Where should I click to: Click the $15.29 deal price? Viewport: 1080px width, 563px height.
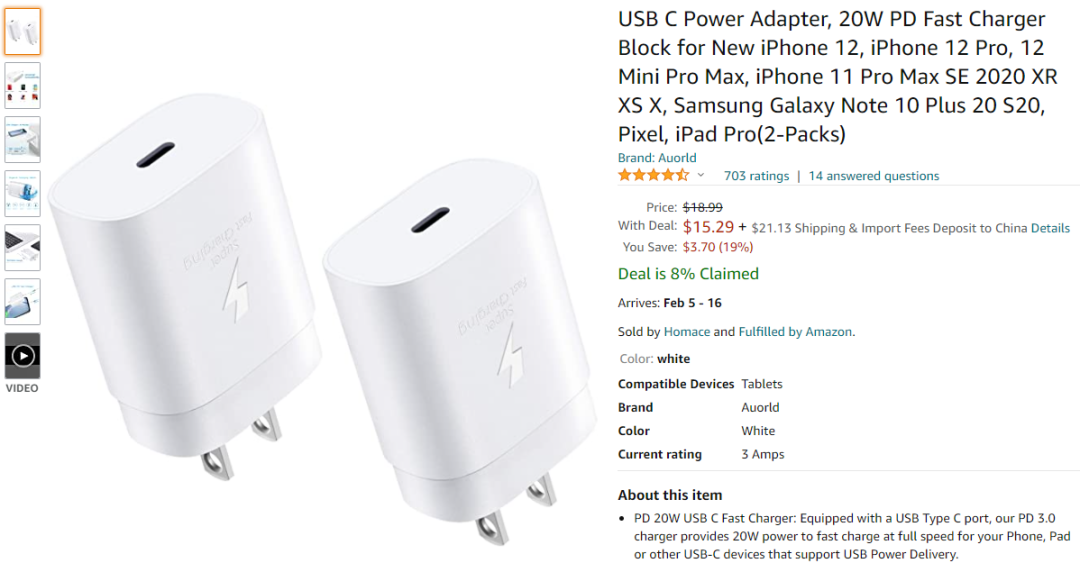[x=708, y=227]
